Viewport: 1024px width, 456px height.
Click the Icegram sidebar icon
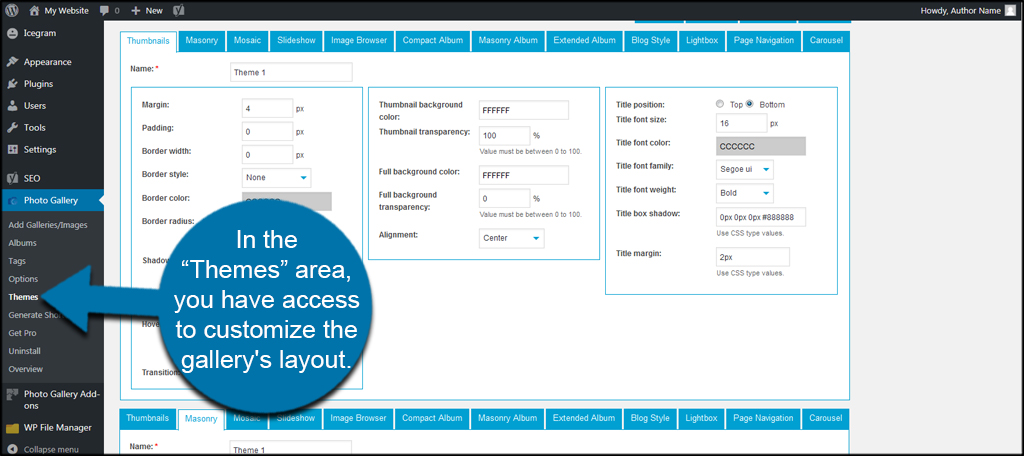[12, 33]
